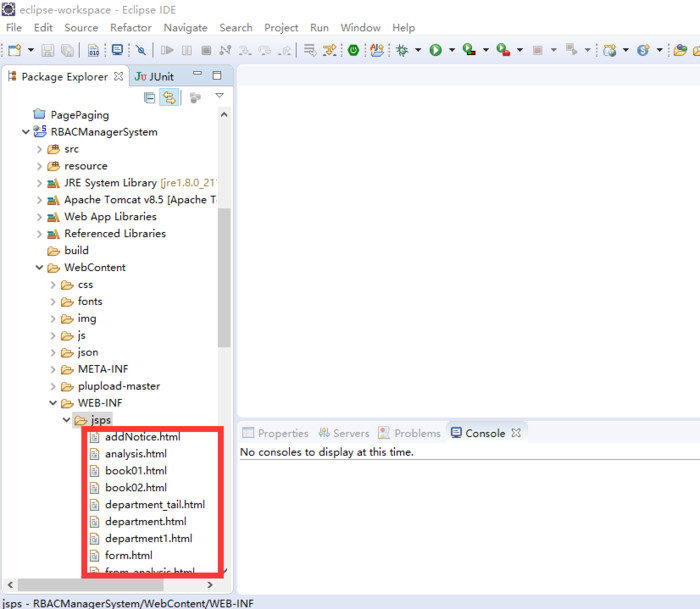
Task: Select the Package Explorer tab
Action: point(65,77)
